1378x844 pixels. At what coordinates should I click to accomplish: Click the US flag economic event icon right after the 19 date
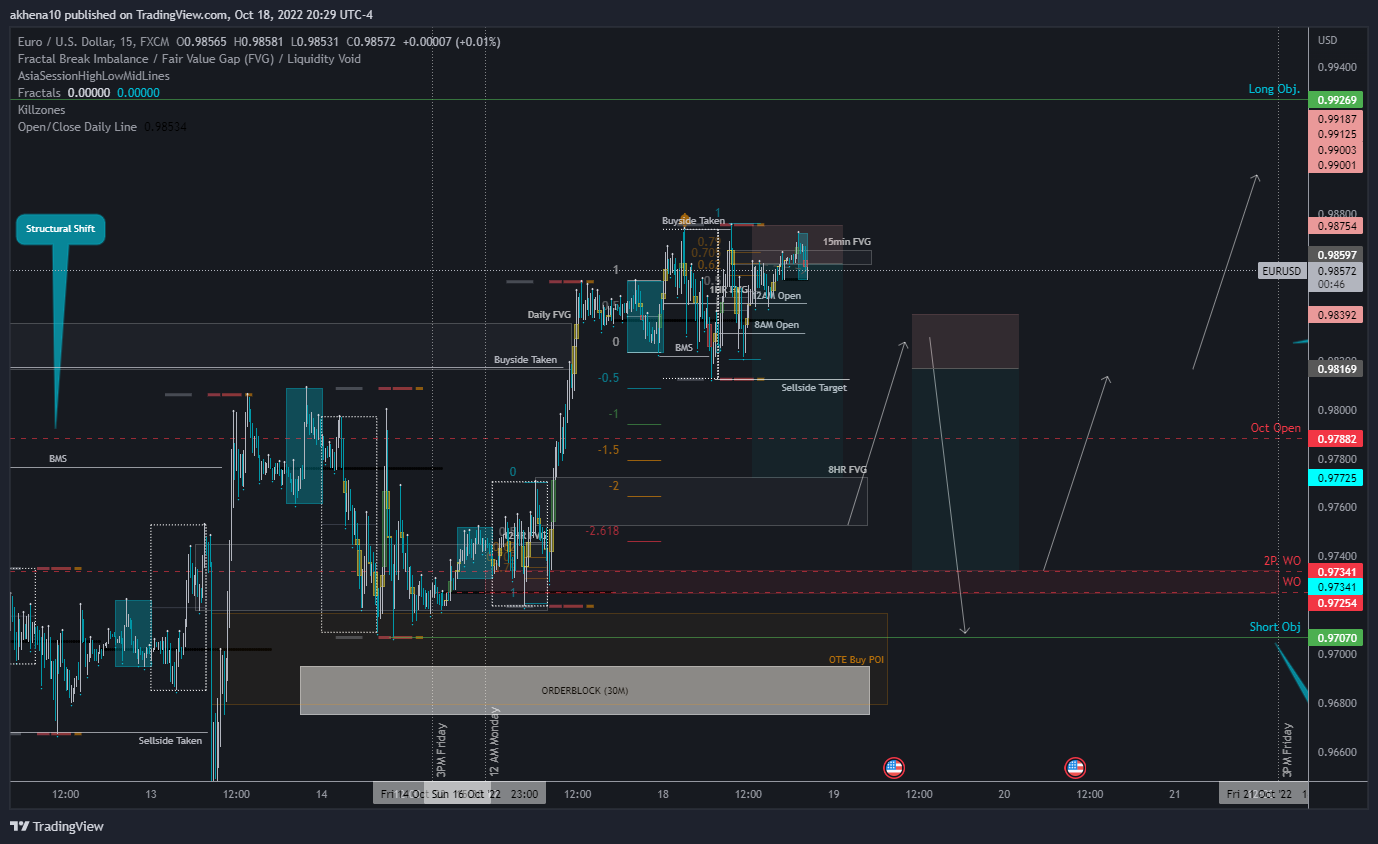pos(894,768)
